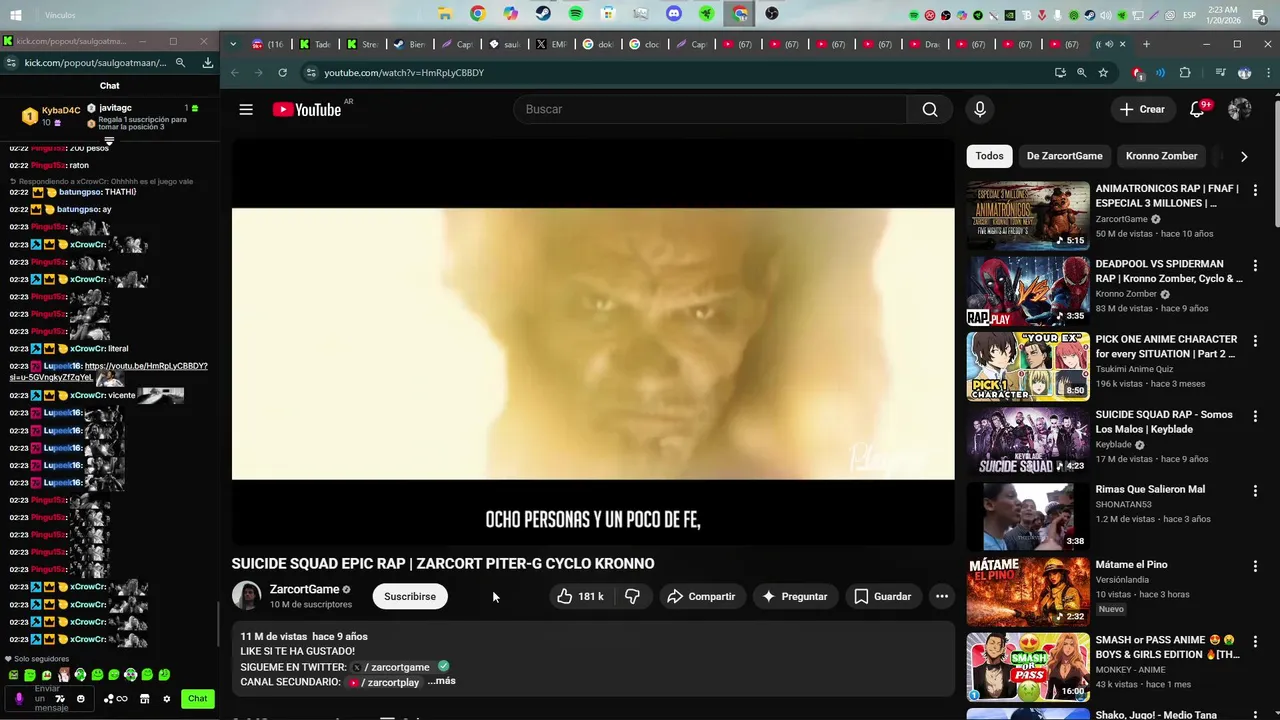Send message with green Chat button

tap(198, 699)
